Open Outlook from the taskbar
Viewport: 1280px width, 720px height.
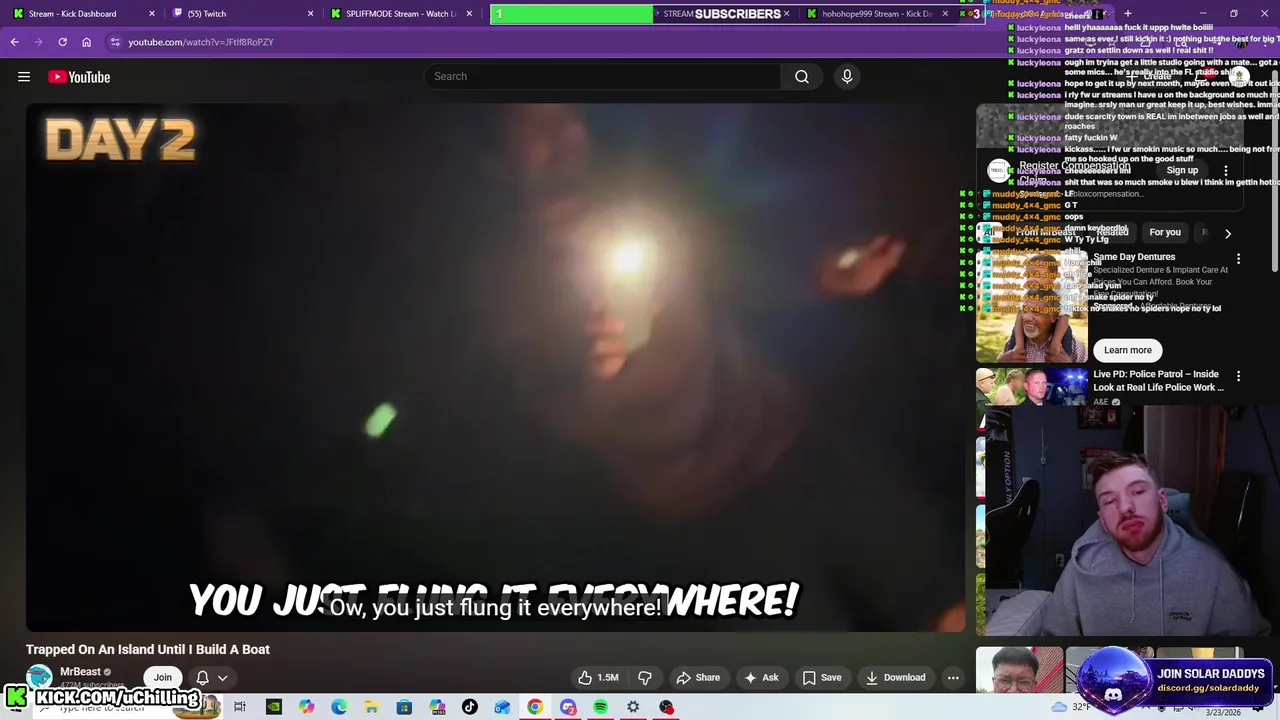pos(502,707)
